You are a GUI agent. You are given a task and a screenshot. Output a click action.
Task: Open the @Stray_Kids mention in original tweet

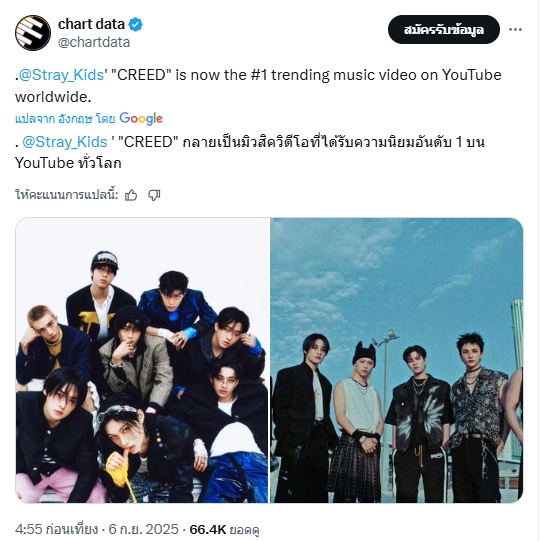61,75
